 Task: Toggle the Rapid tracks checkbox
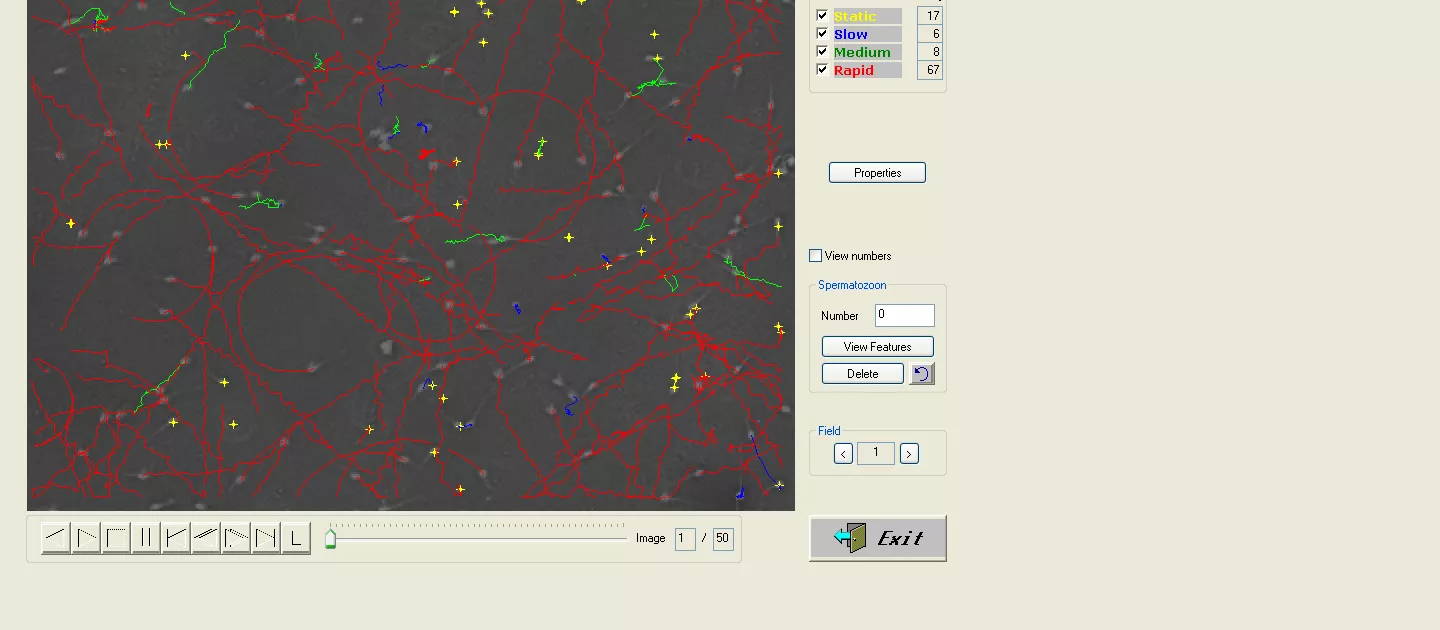822,70
